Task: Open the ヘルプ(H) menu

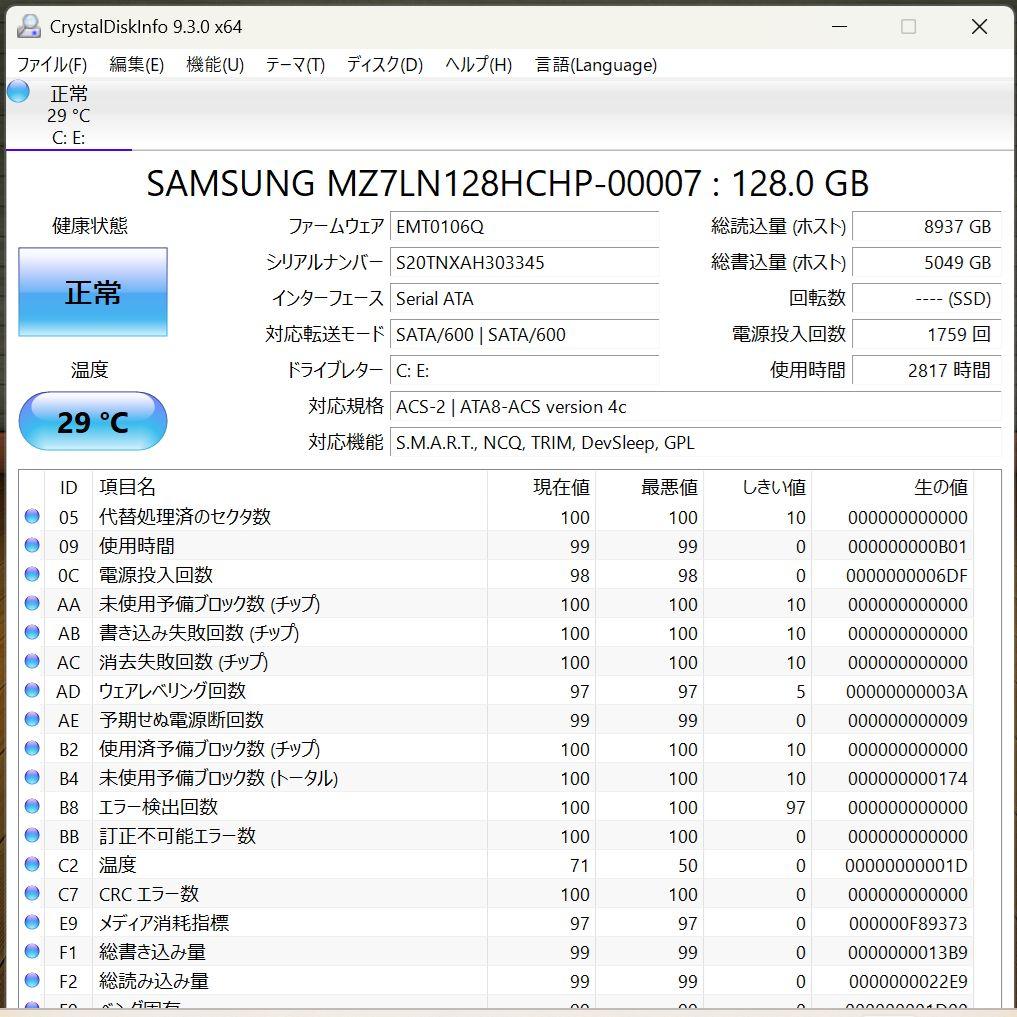Action: coord(479,65)
